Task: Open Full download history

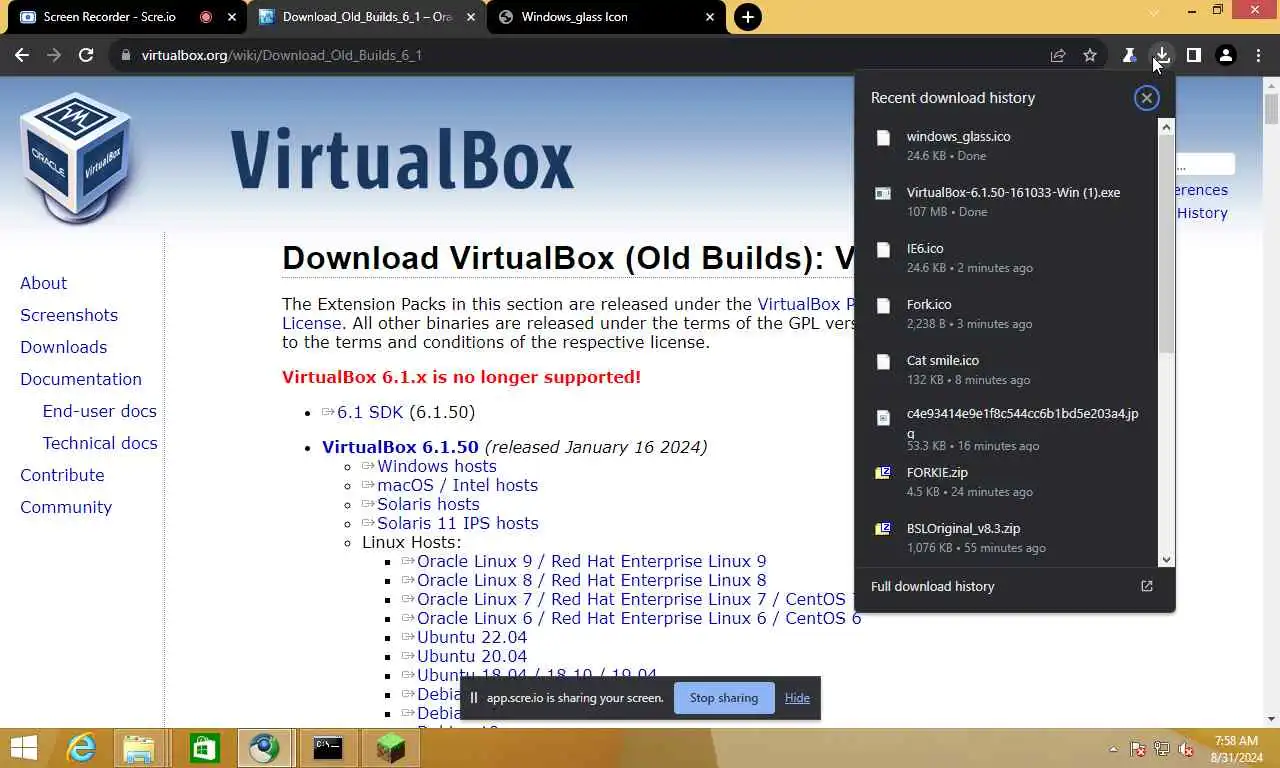Action: click(932, 586)
